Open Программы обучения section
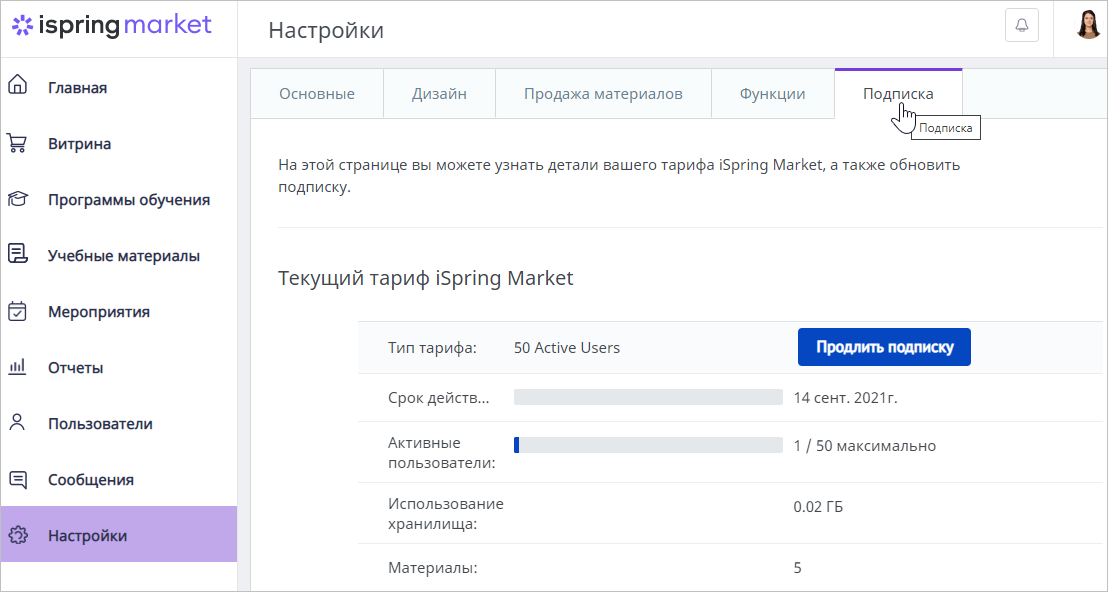 click(x=119, y=199)
